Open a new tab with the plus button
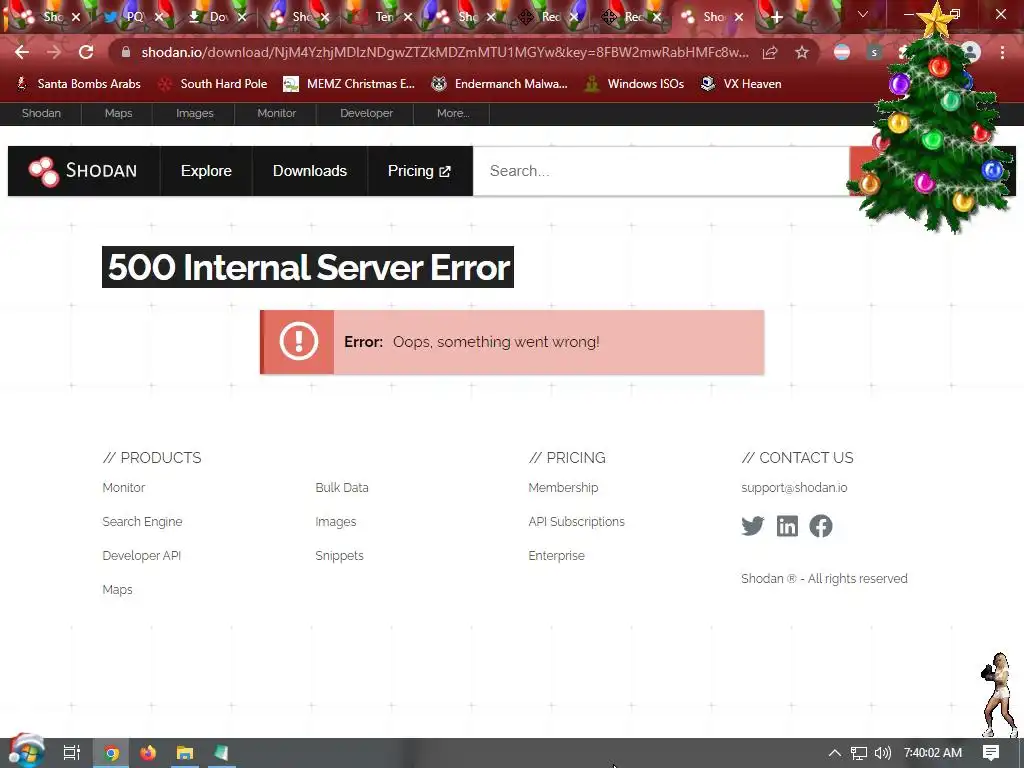 (776, 17)
